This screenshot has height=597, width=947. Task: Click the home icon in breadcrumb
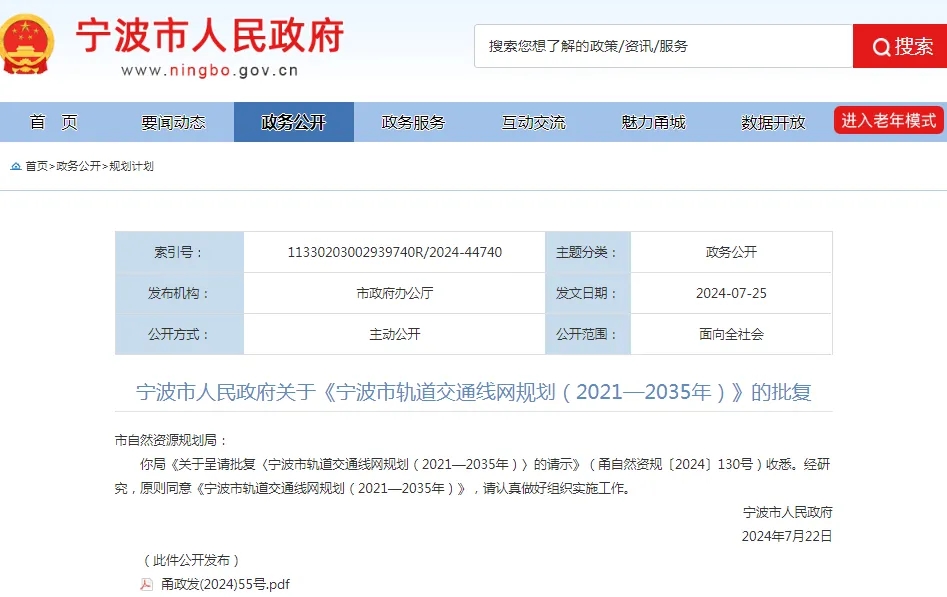click(16, 166)
